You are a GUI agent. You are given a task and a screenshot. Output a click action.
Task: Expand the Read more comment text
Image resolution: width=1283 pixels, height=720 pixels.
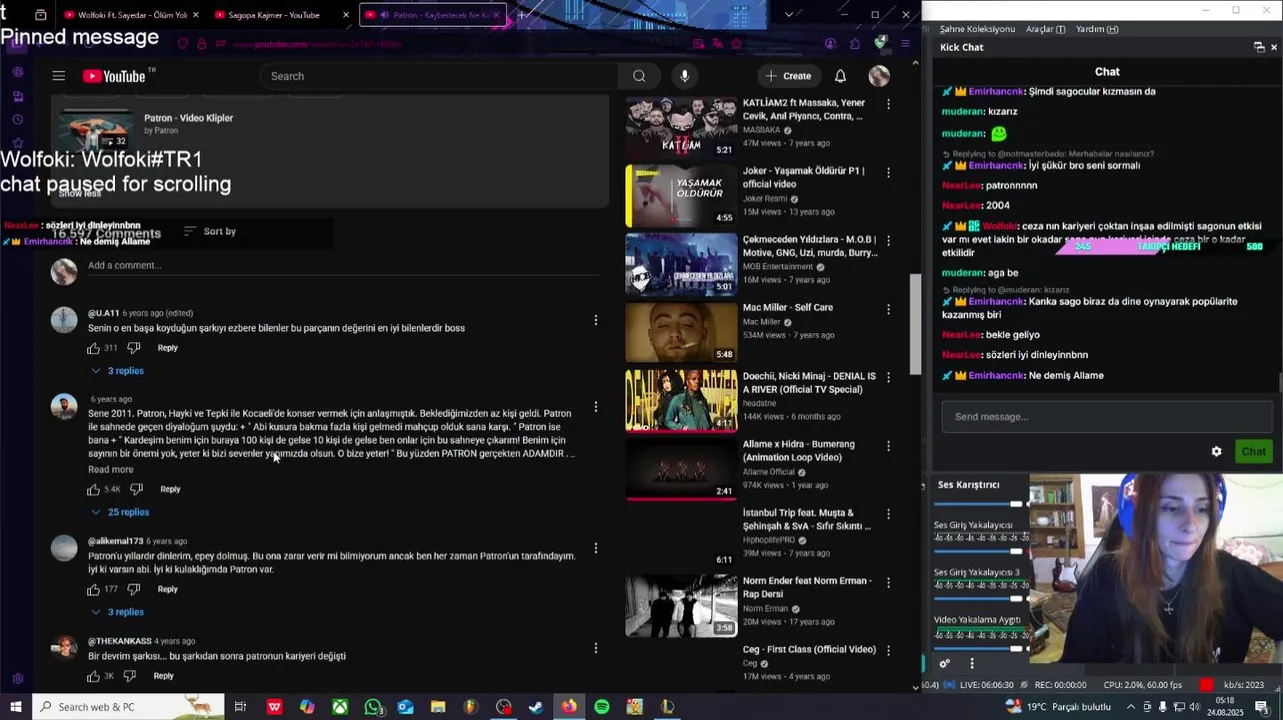point(110,470)
